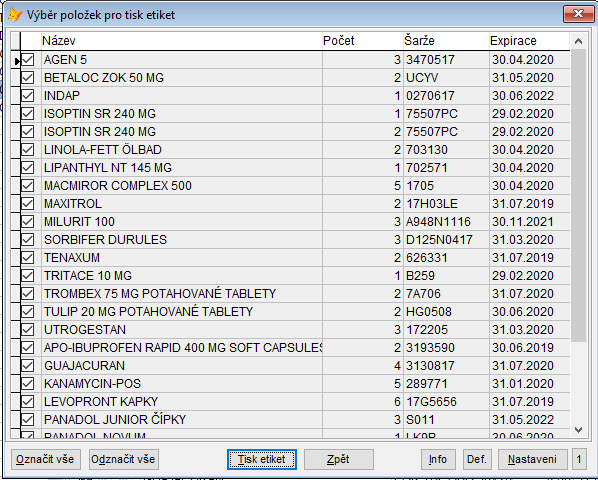Click the button labeled 1
Viewport: 598px width, 480px height.
point(579,459)
